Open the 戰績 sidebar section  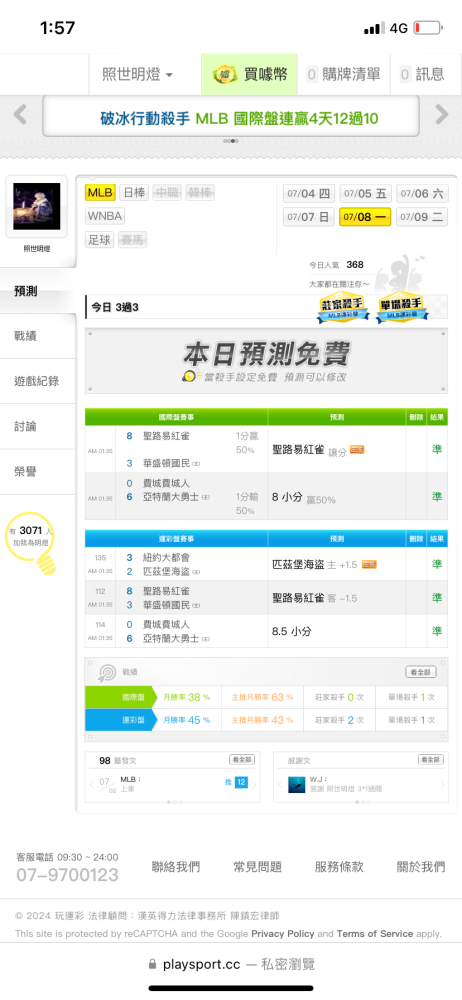tap(38, 336)
